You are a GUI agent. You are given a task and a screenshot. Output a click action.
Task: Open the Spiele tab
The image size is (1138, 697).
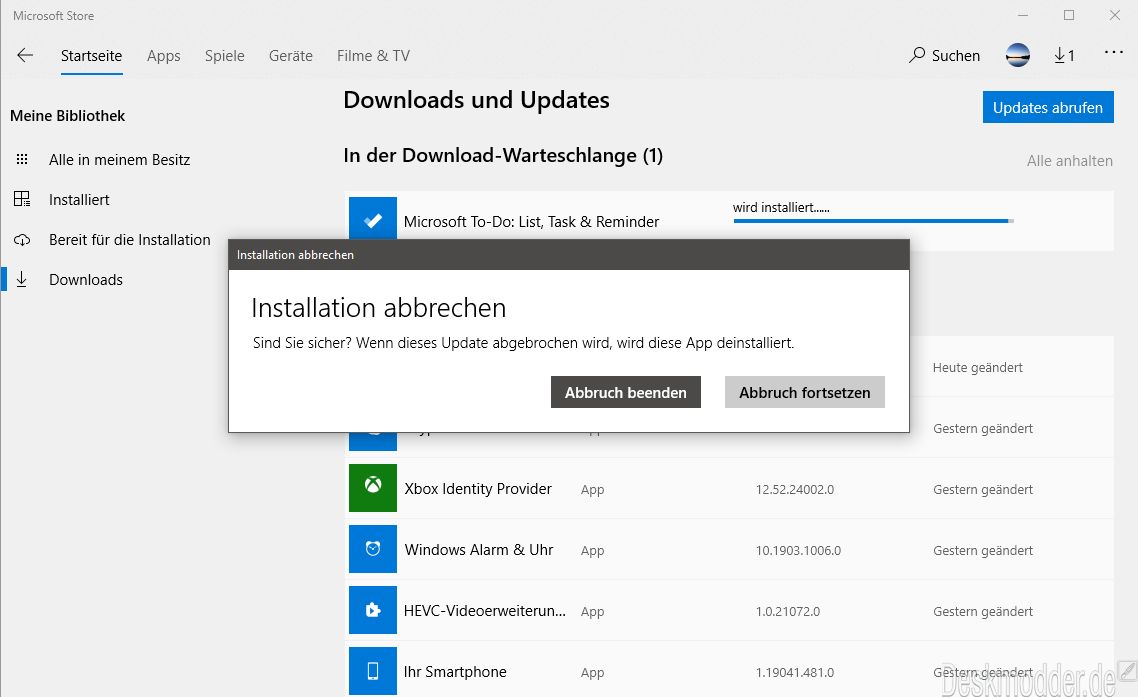[224, 56]
